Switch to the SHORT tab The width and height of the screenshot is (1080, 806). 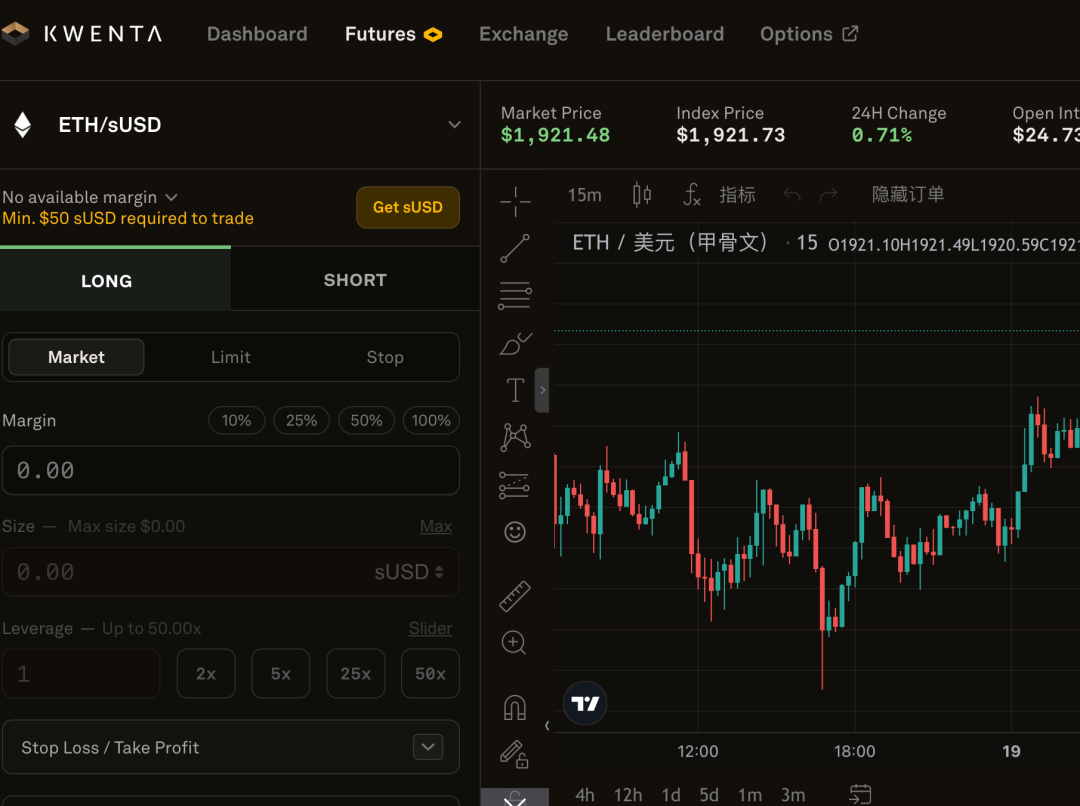[355, 280]
